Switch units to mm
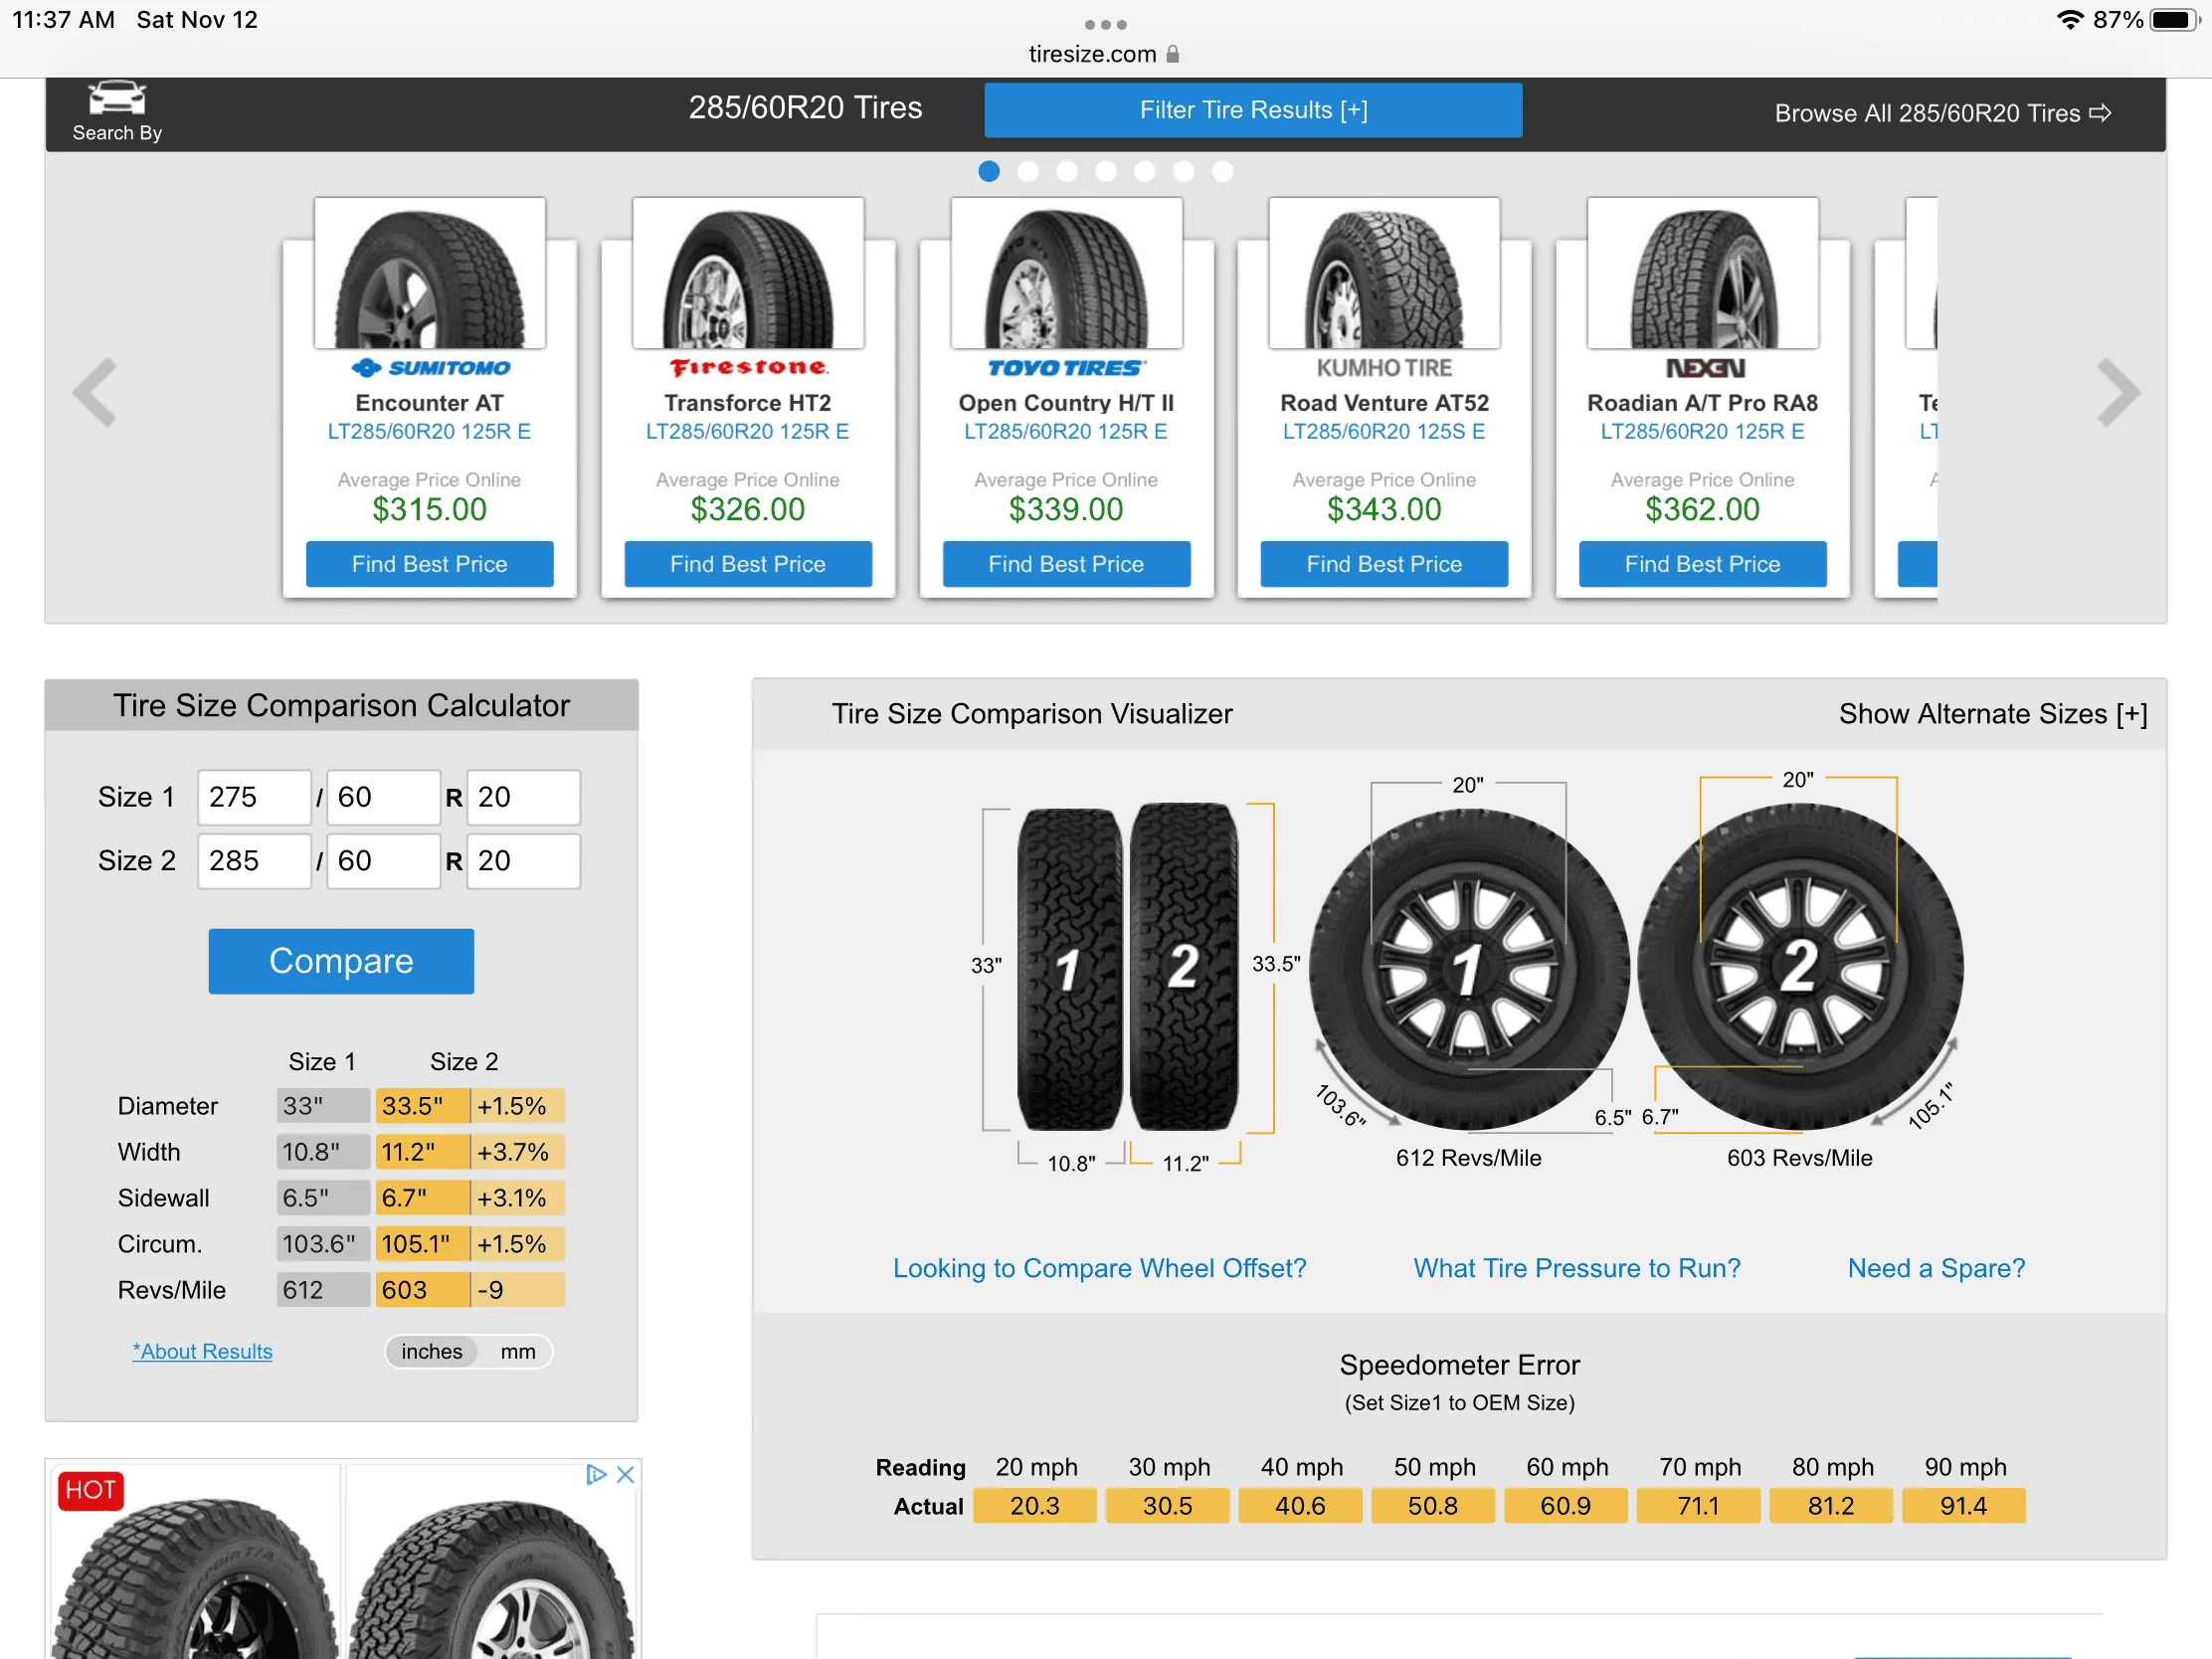2212x1659 pixels. (518, 1351)
